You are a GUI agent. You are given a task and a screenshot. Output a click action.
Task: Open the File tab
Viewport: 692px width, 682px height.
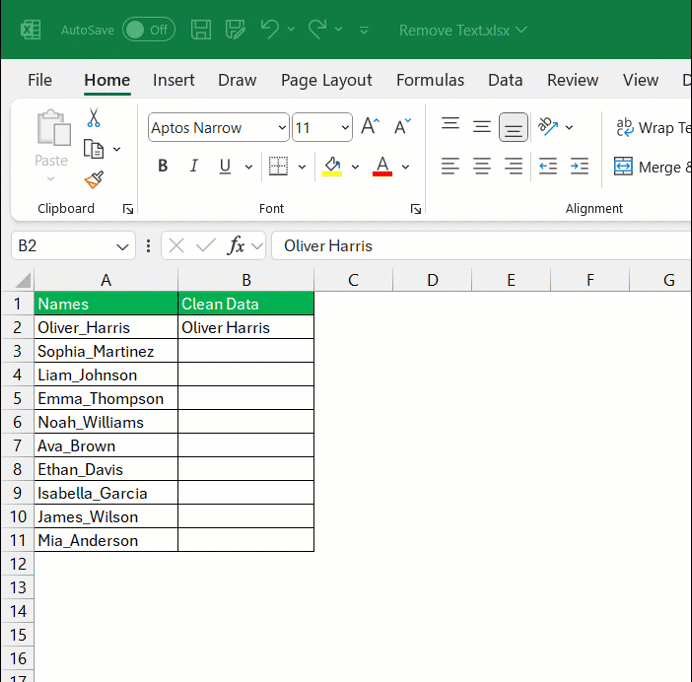(40, 80)
